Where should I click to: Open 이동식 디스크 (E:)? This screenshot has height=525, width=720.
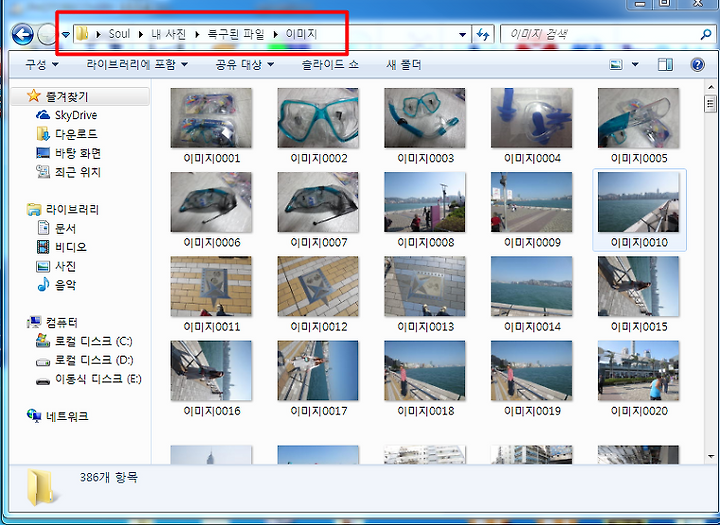point(98,379)
